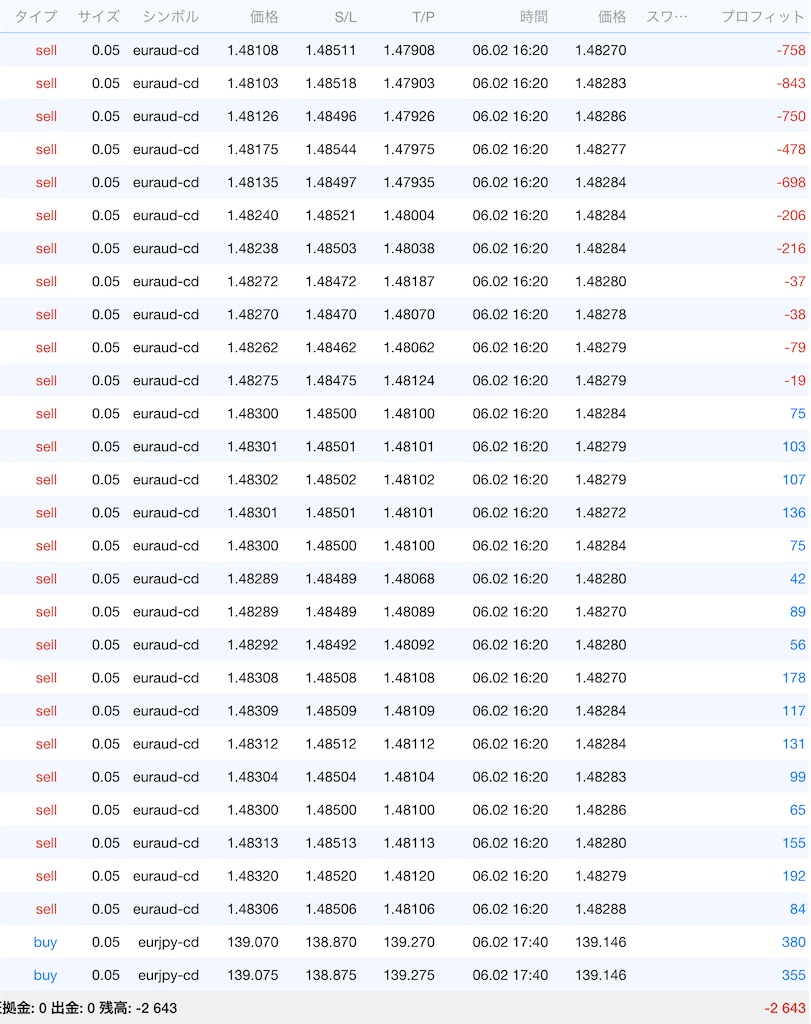Click the profit value 42

[x=798, y=579]
